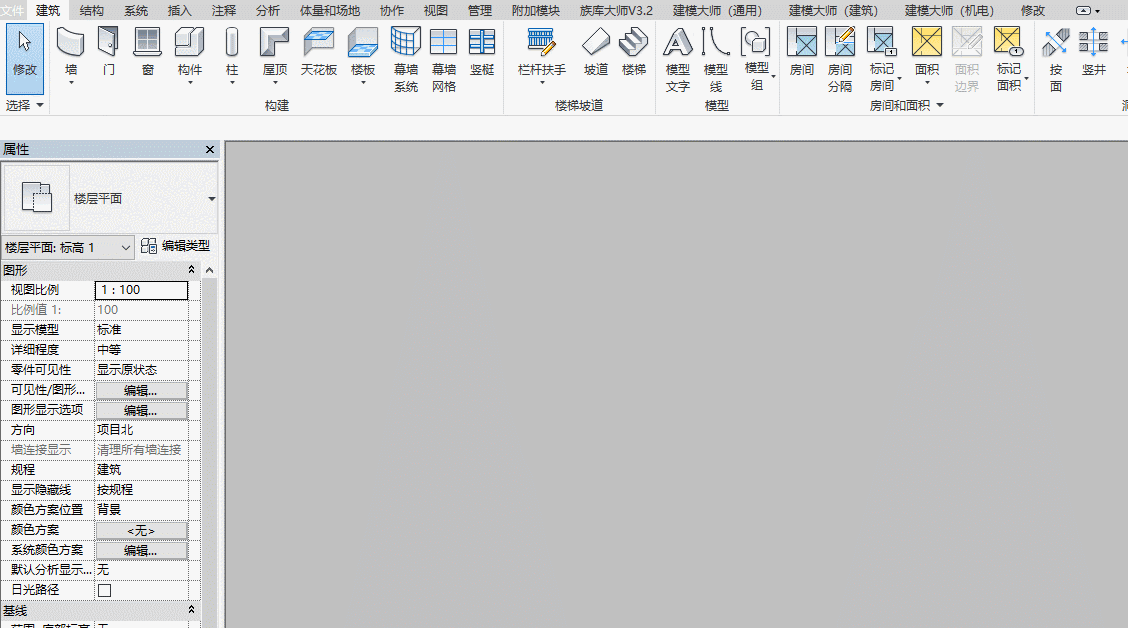Click the <无> button for 颜色方案
The height and width of the screenshot is (628, 1128).
click(x=141, y=530)
